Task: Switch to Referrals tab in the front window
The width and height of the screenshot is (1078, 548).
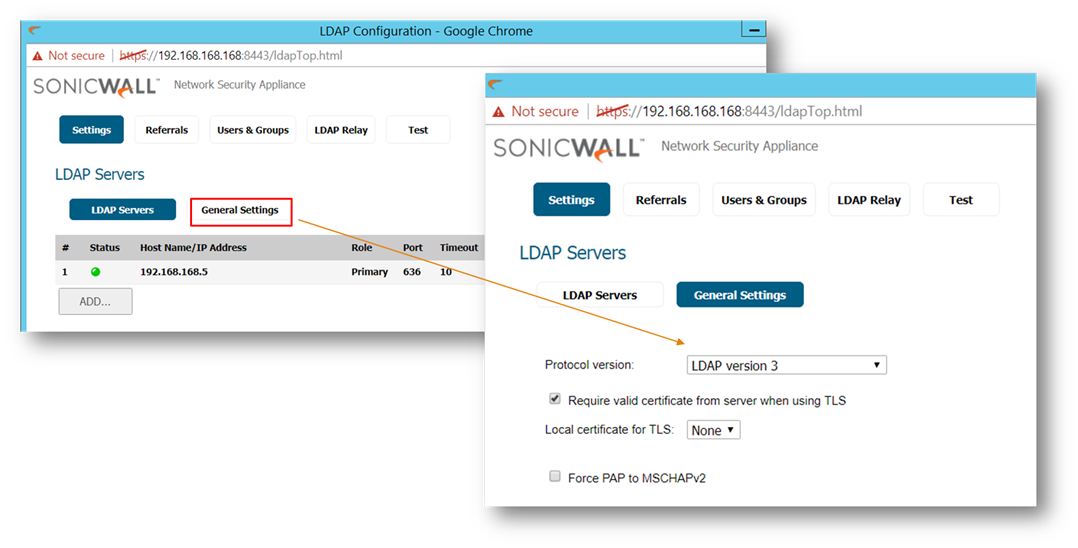Action: pyautogui.click(x=661, y=200)
